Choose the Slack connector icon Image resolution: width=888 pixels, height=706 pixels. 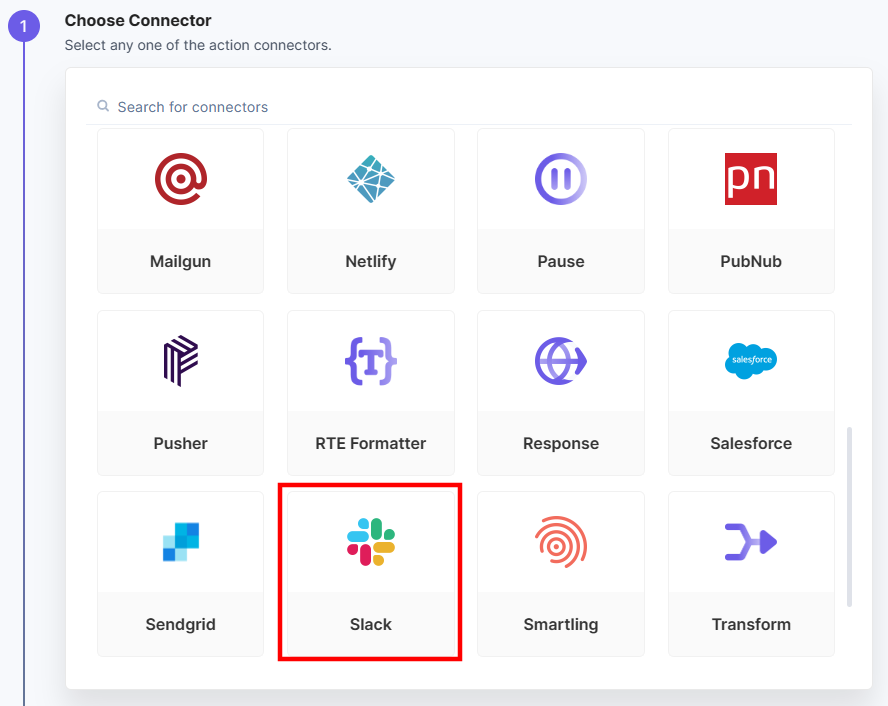coord(371,542)
